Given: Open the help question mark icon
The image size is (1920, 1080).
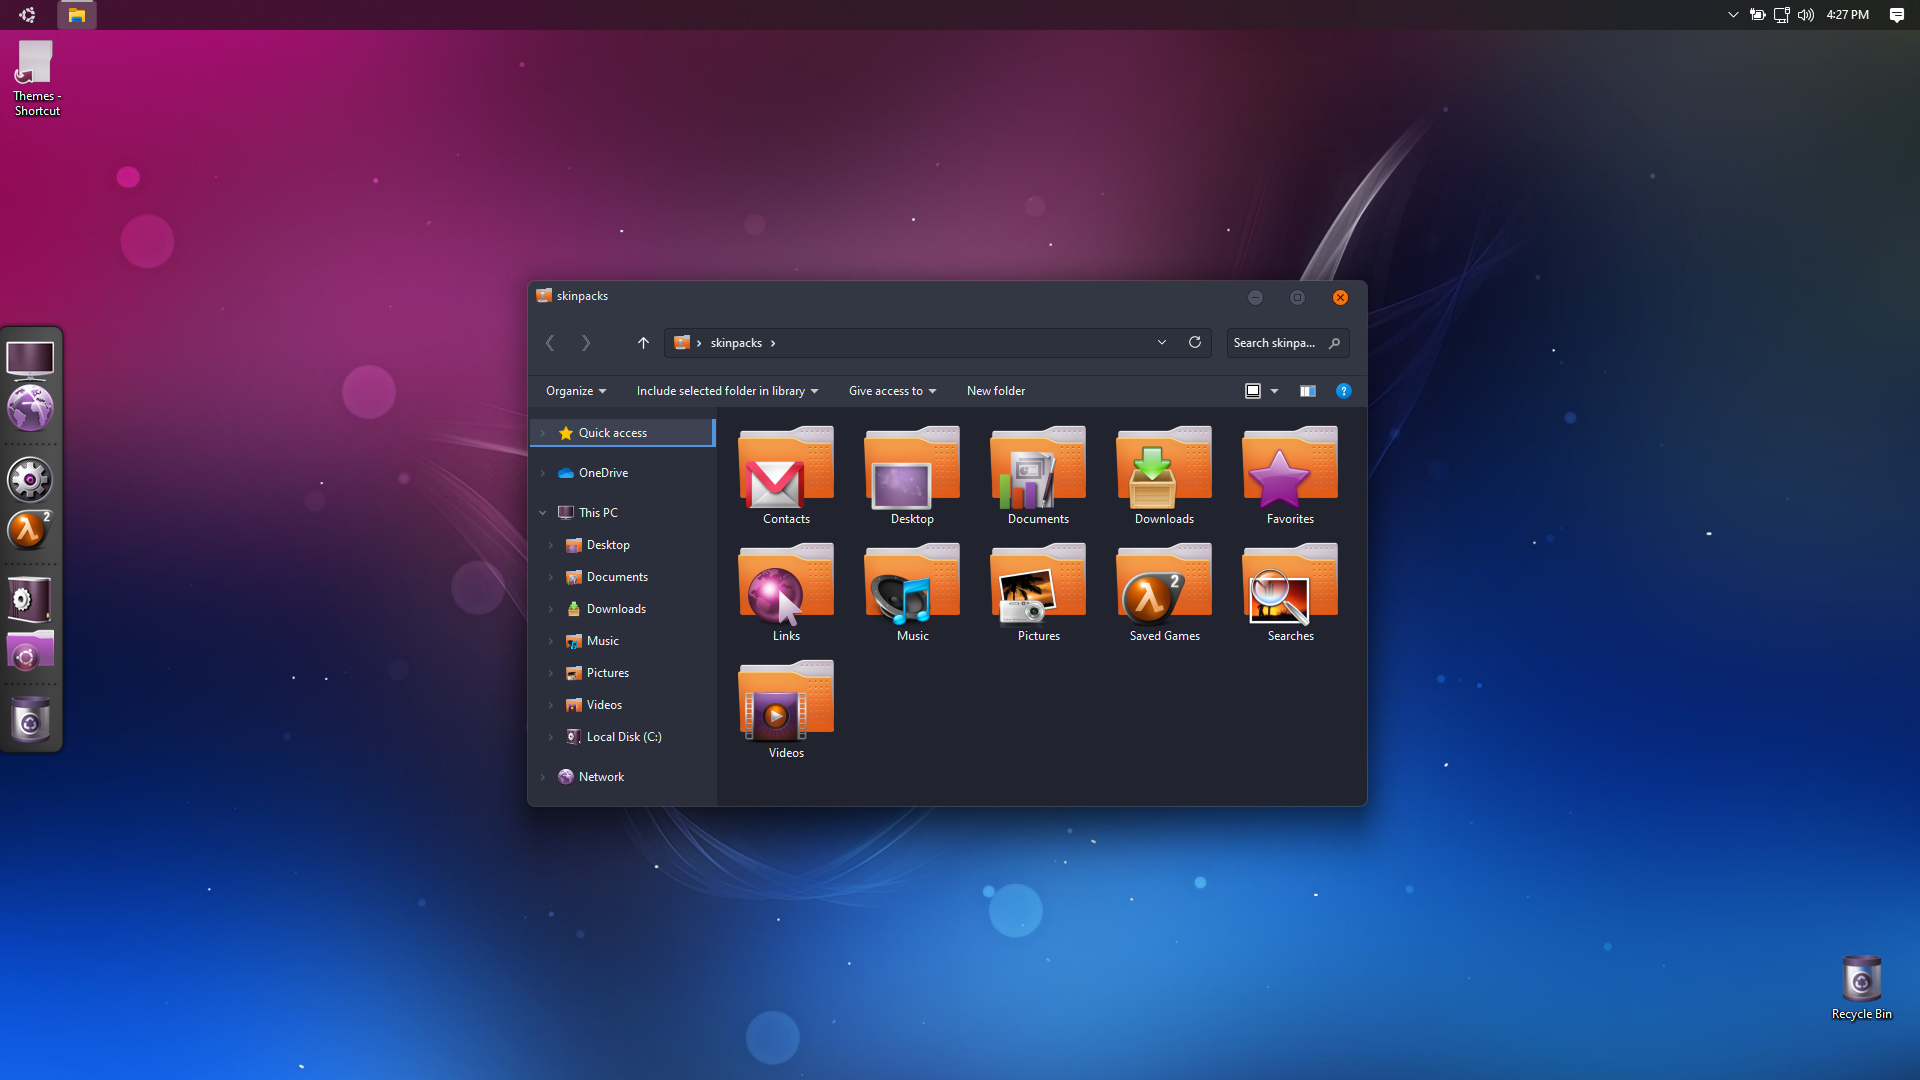Looking at the screenshot, I should click(x=1343, y=391).
